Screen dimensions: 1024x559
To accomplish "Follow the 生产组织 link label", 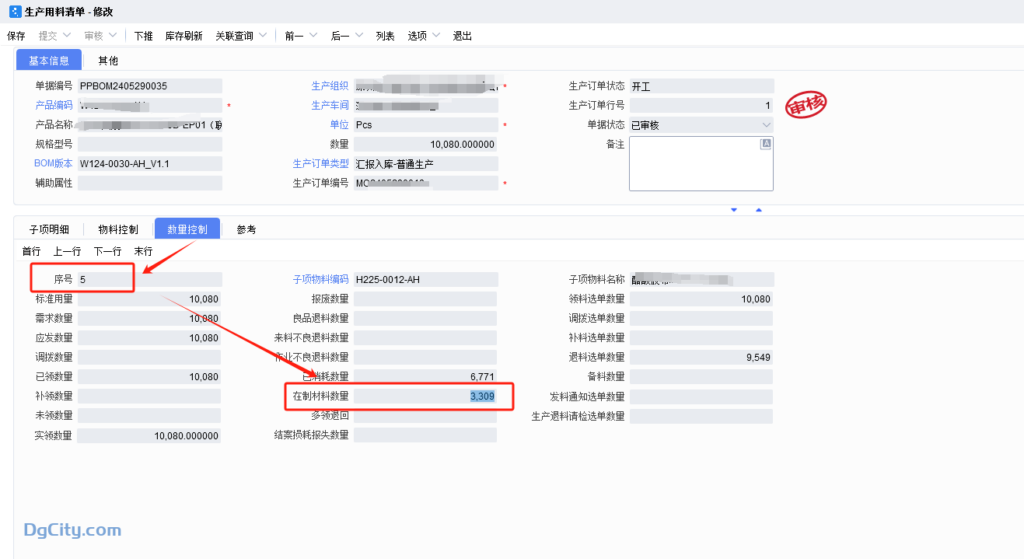I will 330,86.
